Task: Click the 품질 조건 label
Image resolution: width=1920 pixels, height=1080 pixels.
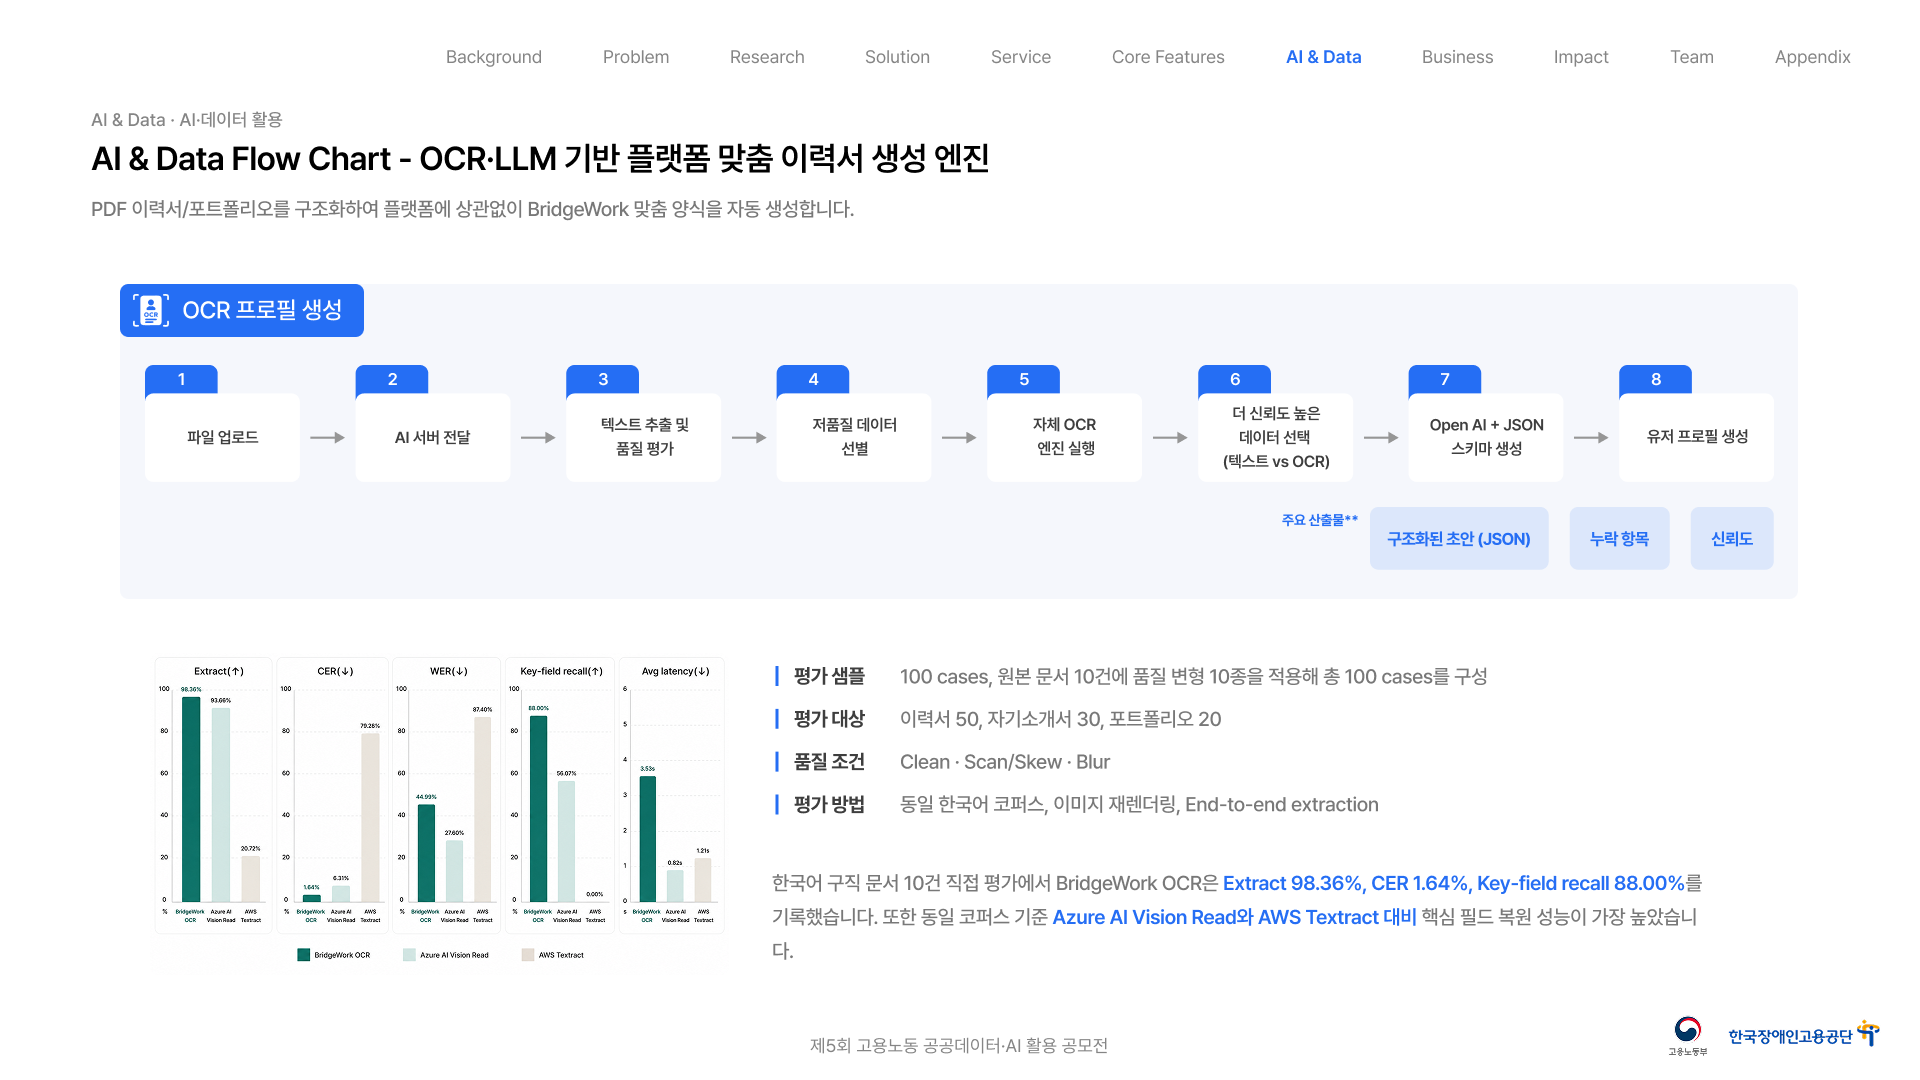Action: click(829, 762)
